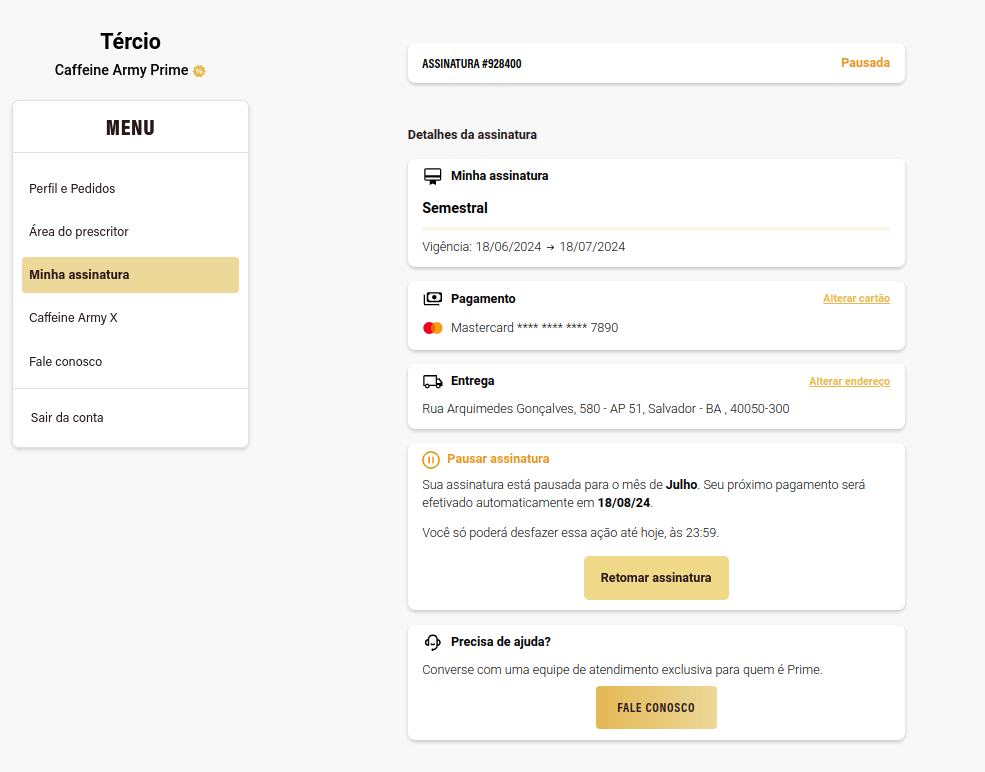Click the subscription certificate icon by Minha assinatura heading
Image resolution: width=985 pixels, height=772 pixels.
[432, 177]
